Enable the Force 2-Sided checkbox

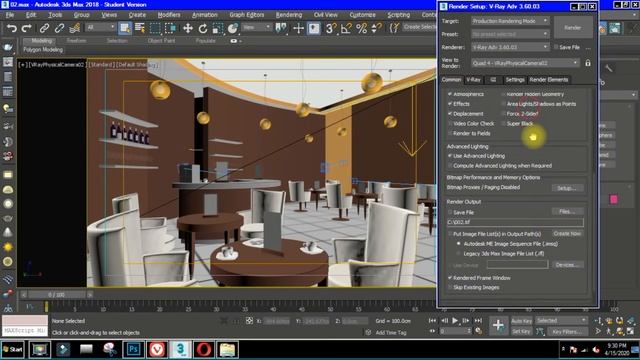click(x=503, y=113)
